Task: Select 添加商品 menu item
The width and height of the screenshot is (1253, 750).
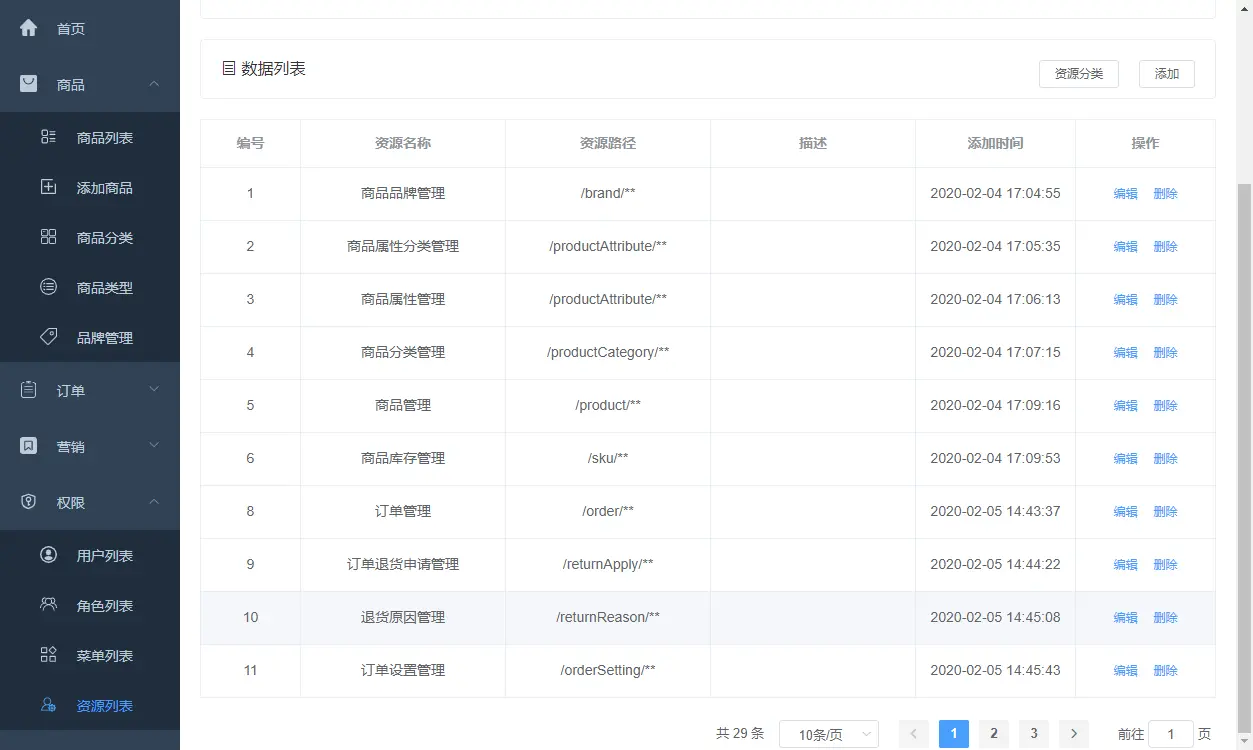Action: point(90,187)
